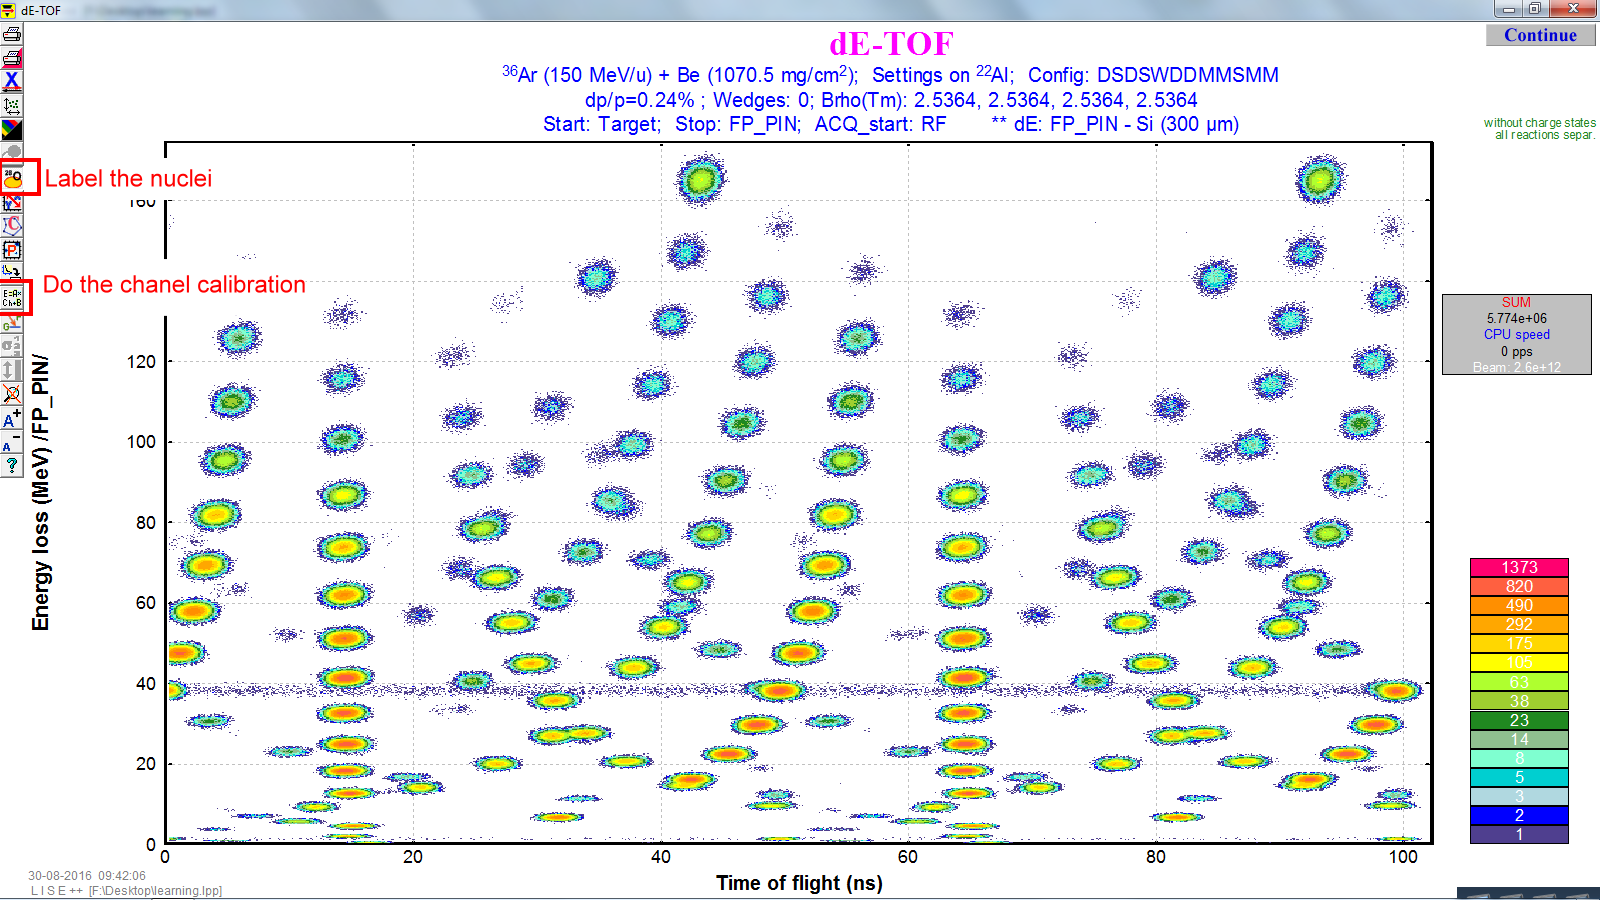The image size is (1600, 900).
Task: Click the printer icon at toolbar top
Action: (x=12, y=34)
